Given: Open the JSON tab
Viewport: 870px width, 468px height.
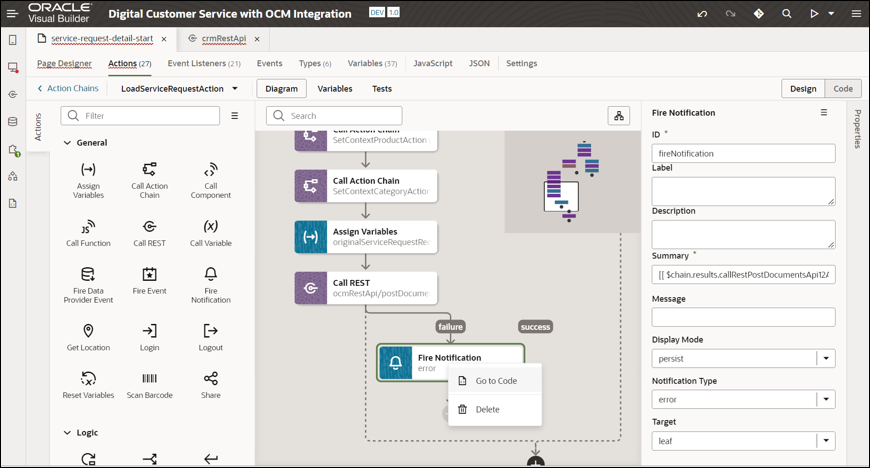Looking at the screenshot, I should pos(479,63).
